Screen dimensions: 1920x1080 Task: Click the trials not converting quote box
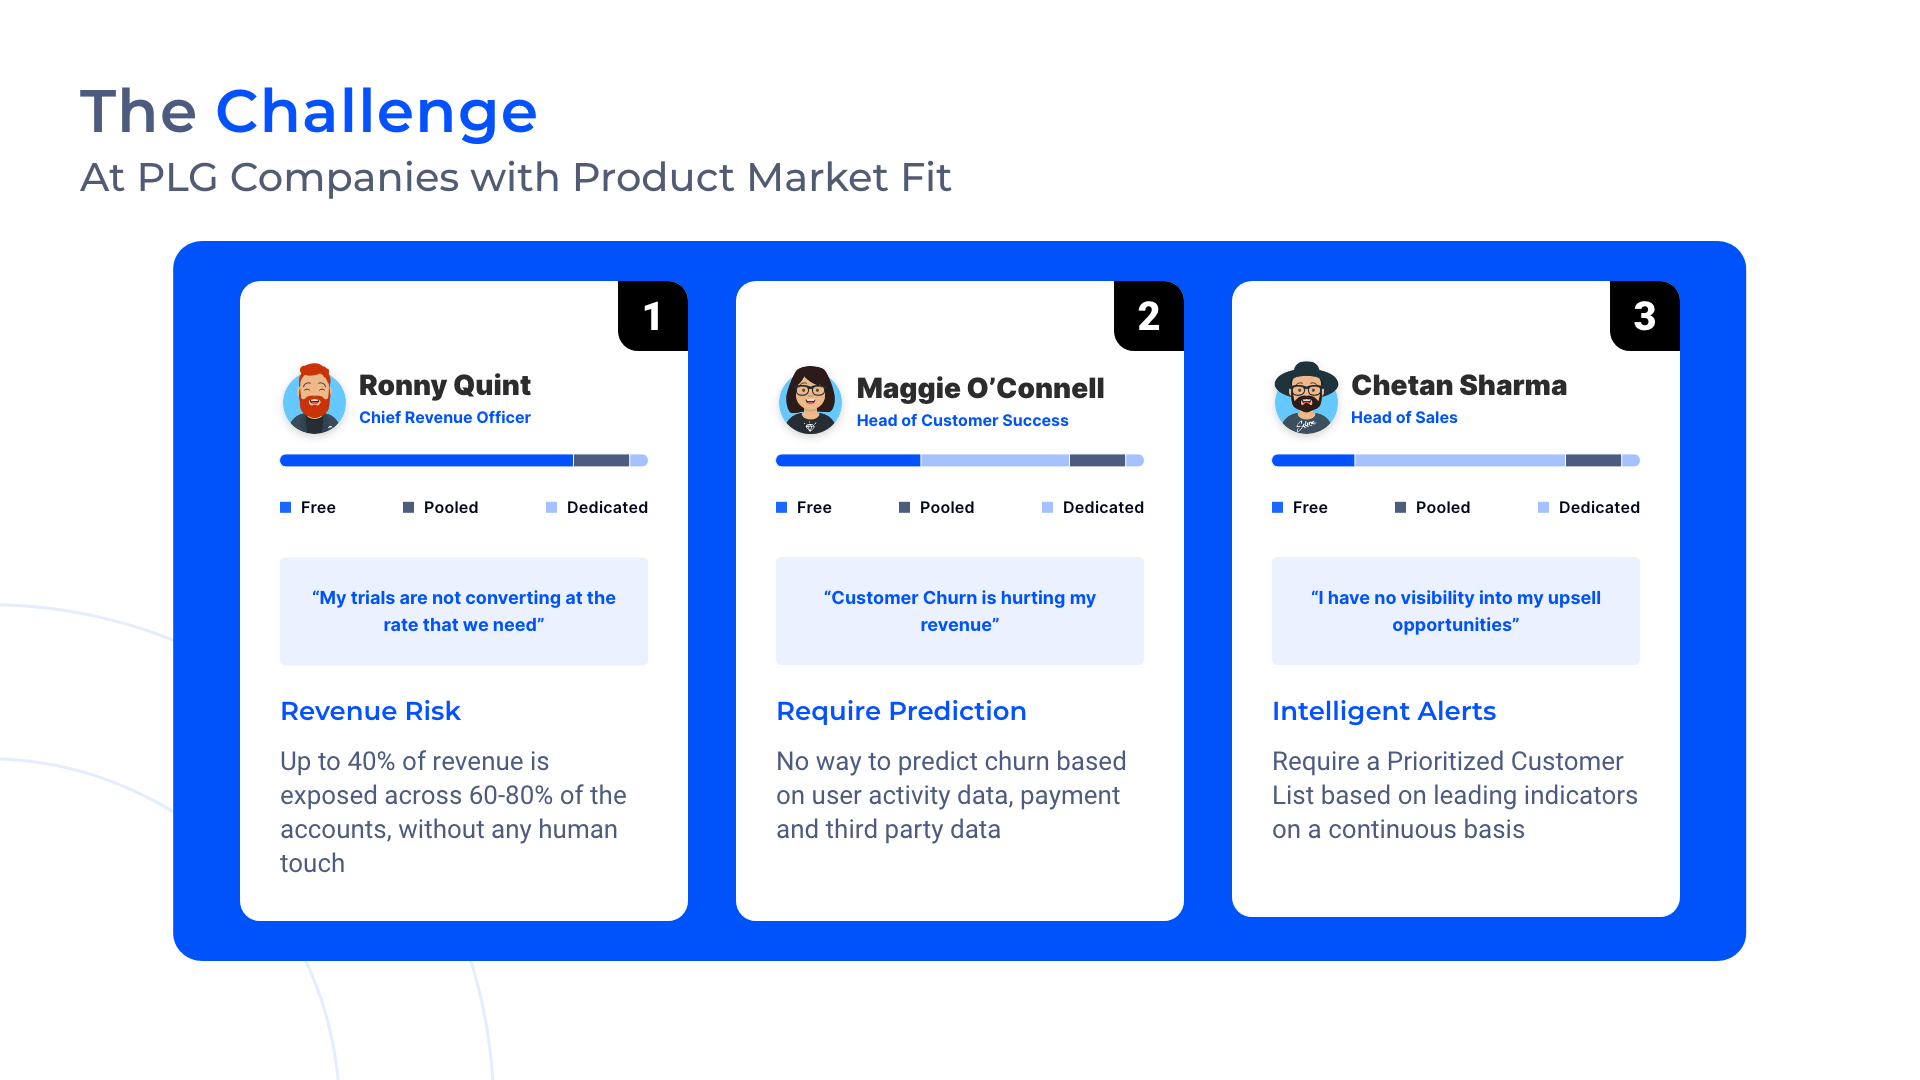[464, 611]
